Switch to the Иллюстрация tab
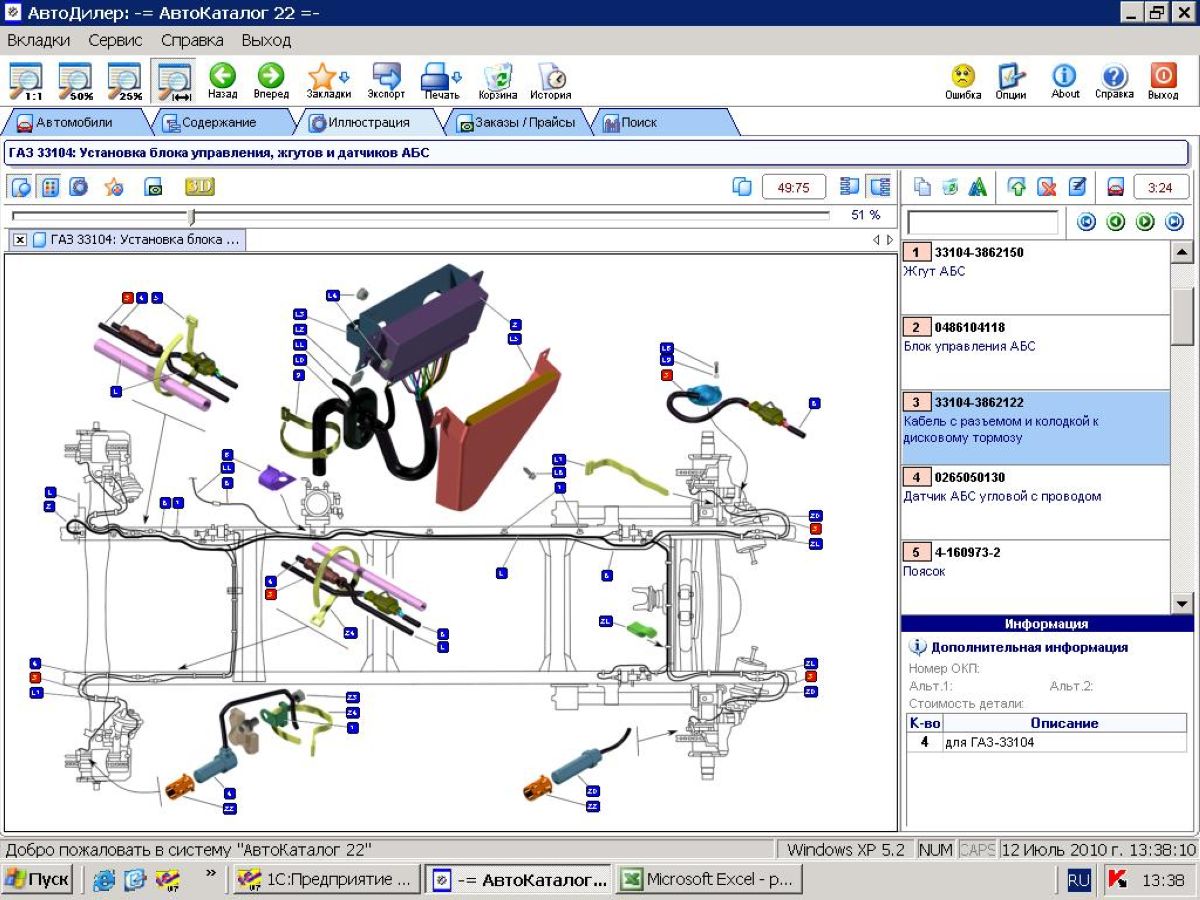The height and width of the screenshot is (900, 1200). point(369,123)
